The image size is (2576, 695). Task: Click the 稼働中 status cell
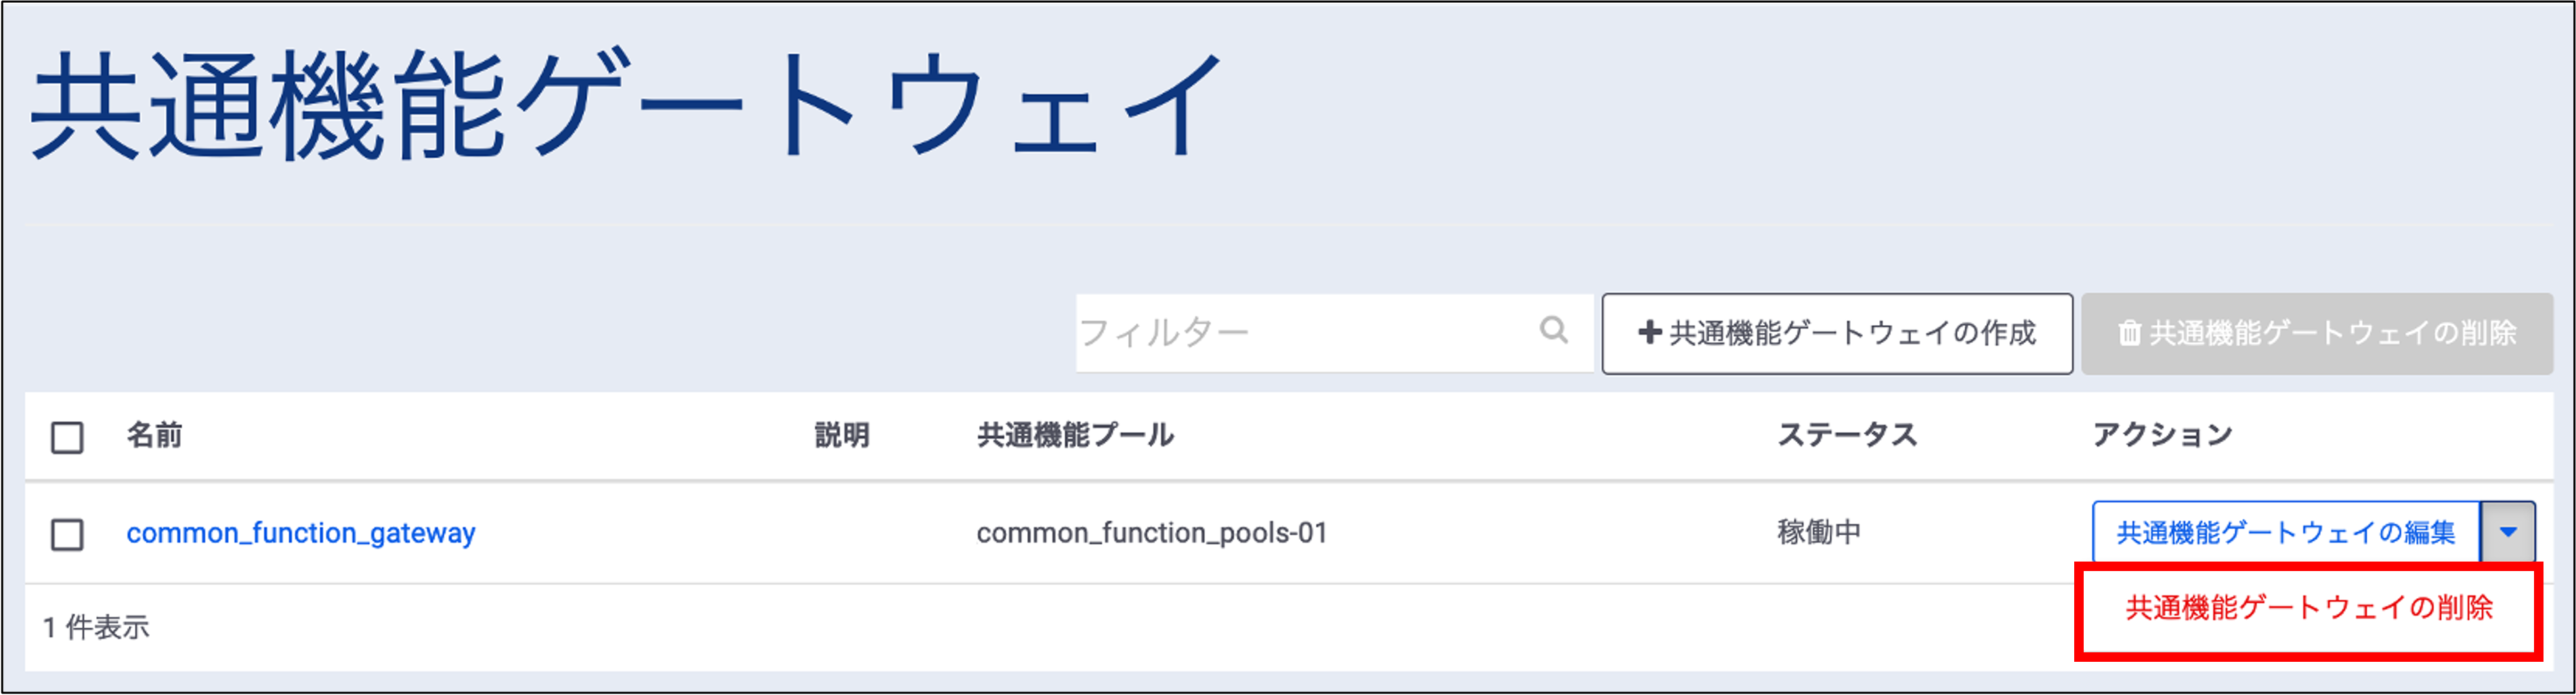tap(1818, 532)
